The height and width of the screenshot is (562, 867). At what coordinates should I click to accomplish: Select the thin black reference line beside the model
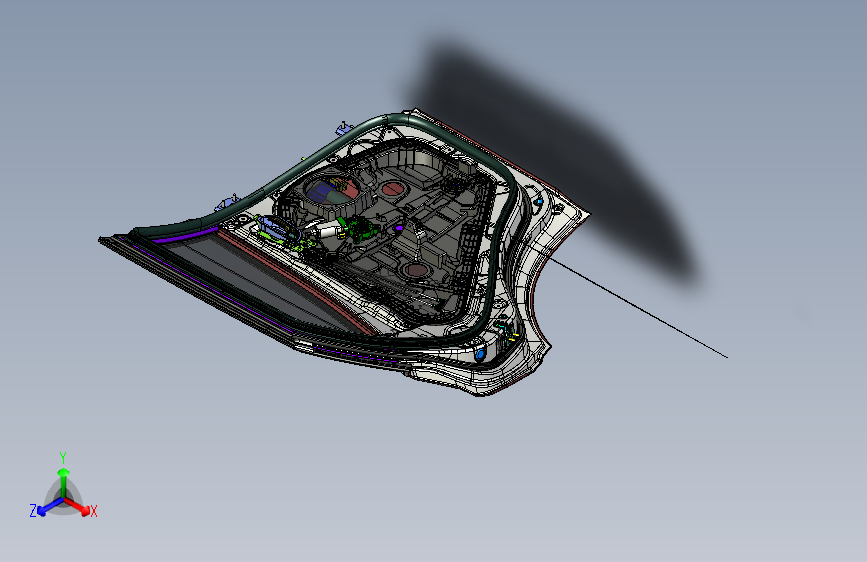638,308
